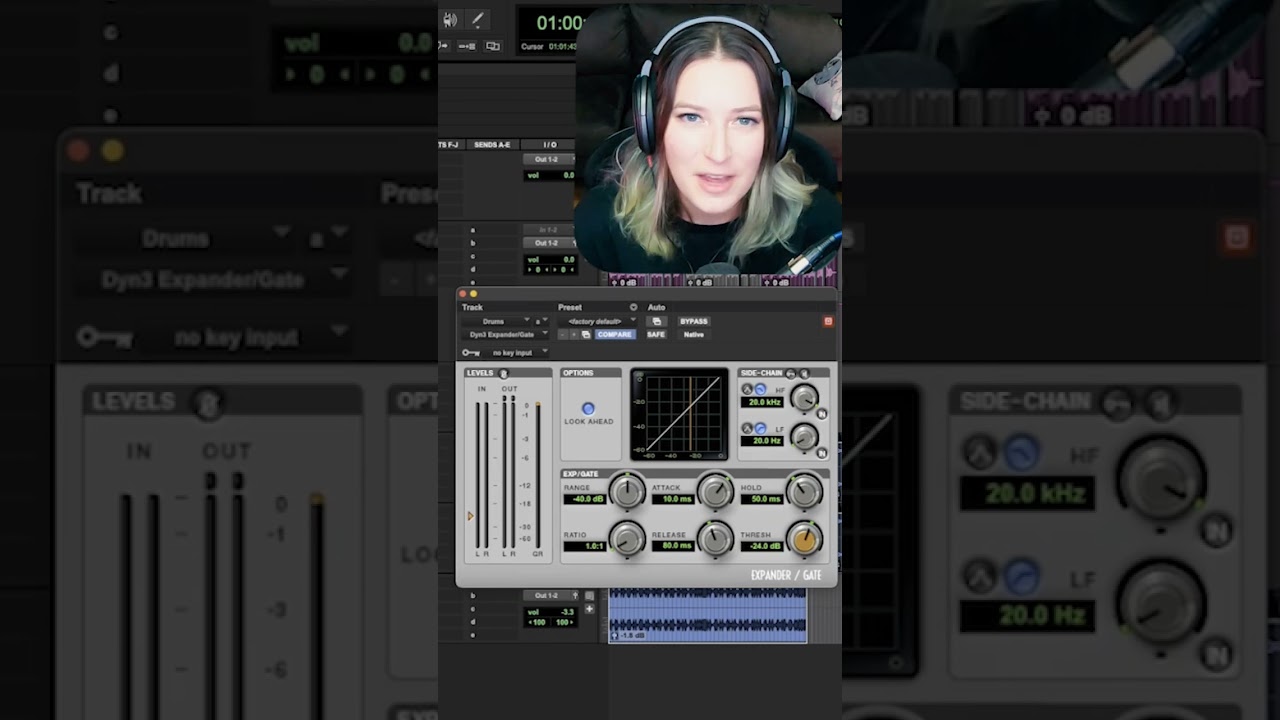Screen dimensions: 1280x720
Task: Select the LF band-pass filter shape
Action: click(x=747, y=428)
